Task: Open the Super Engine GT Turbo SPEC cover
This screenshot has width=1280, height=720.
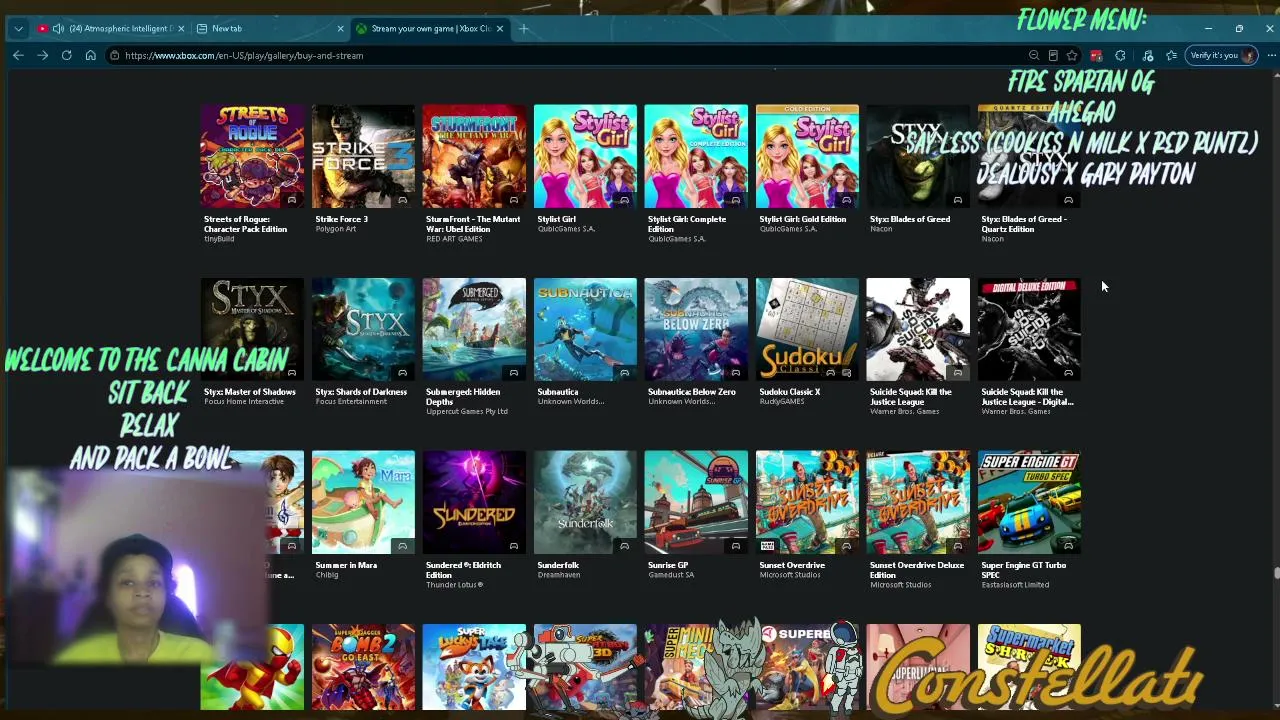Action: [1029, 503]
